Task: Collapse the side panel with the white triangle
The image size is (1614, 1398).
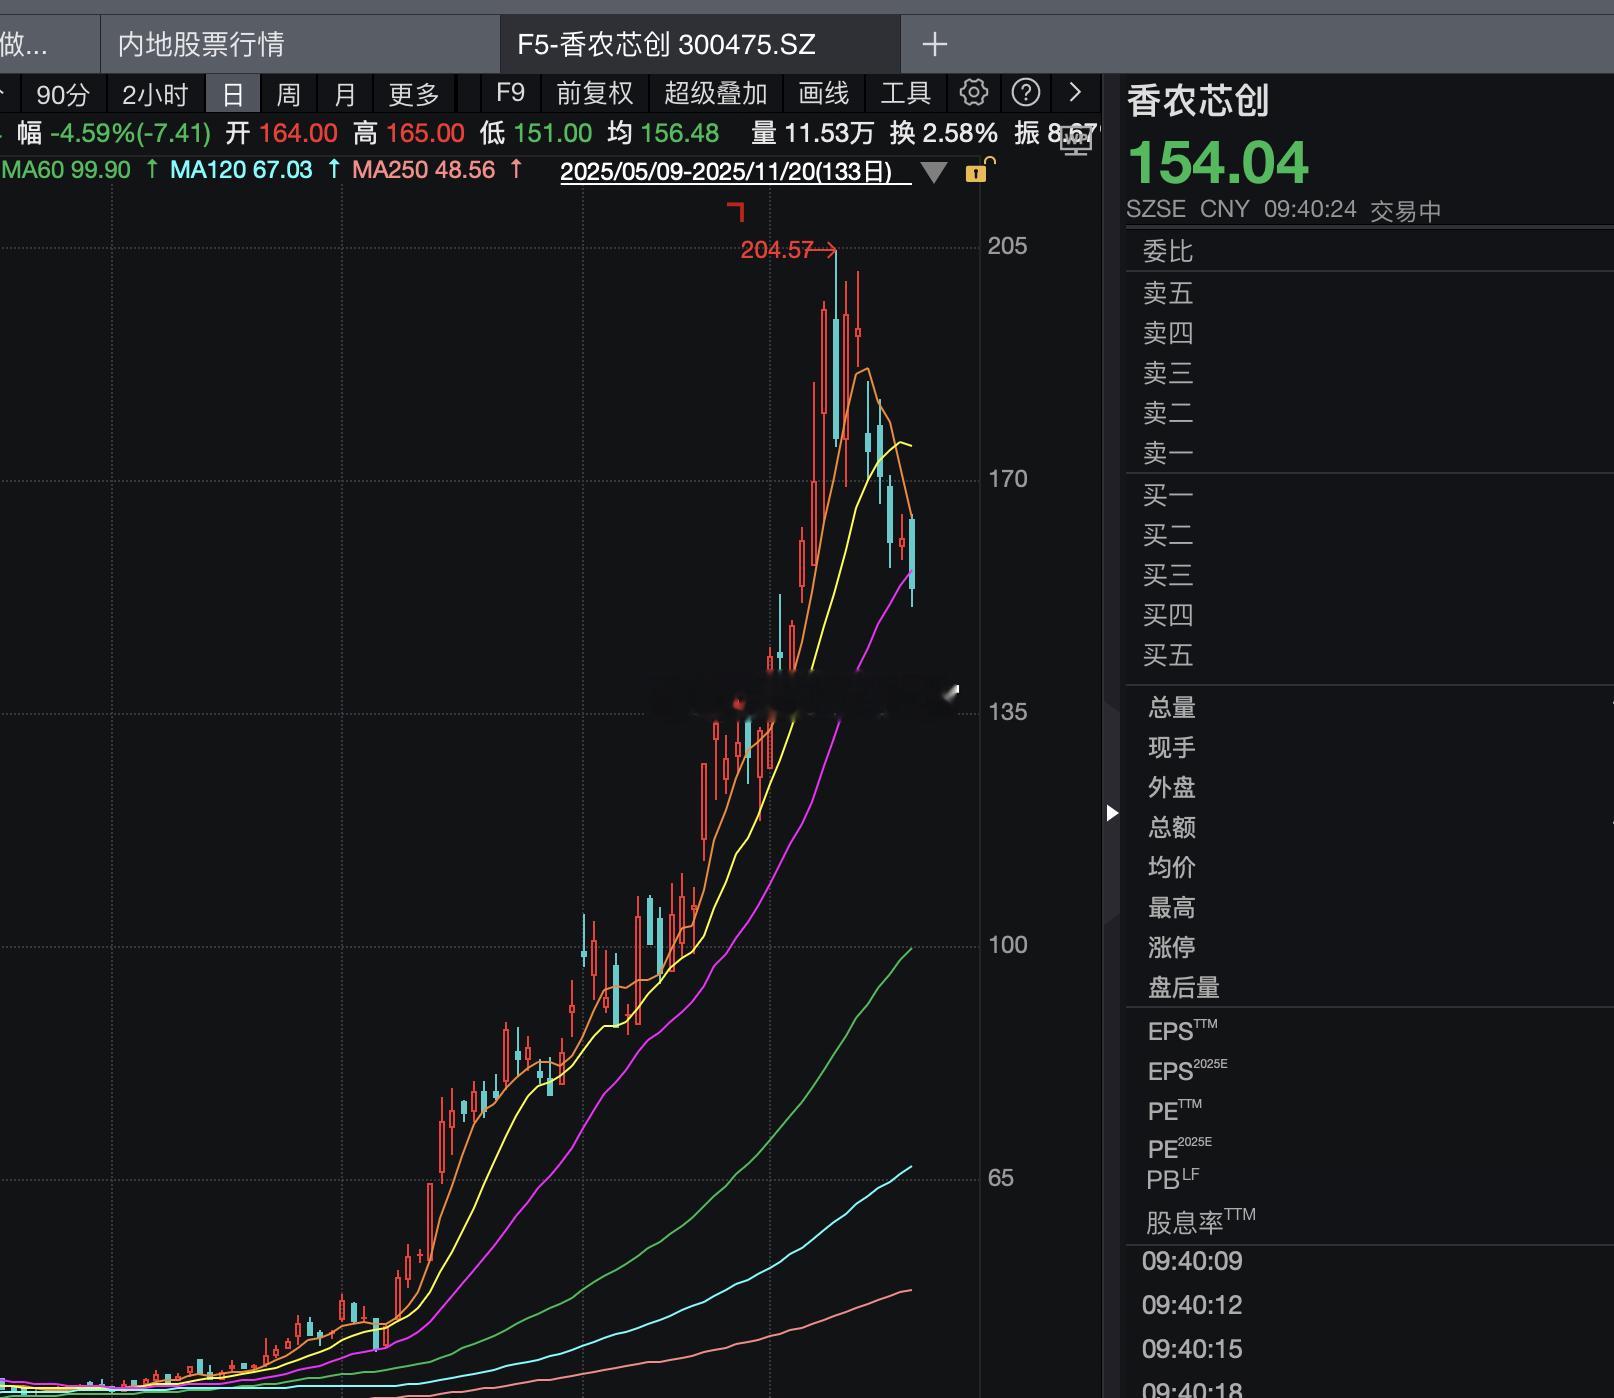Action: coord(1112,813)
